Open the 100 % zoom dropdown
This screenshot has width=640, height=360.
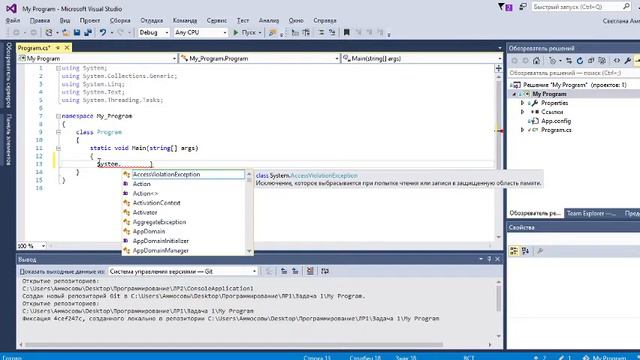tap(31, 246)
